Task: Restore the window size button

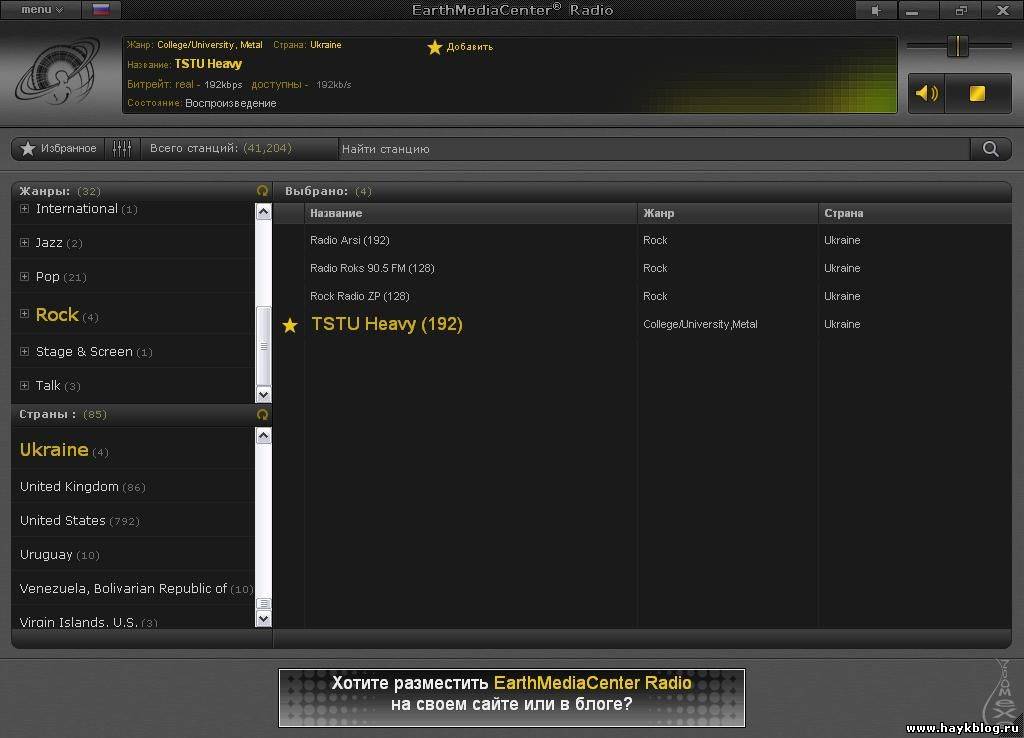Action: (x=961, y=10)
